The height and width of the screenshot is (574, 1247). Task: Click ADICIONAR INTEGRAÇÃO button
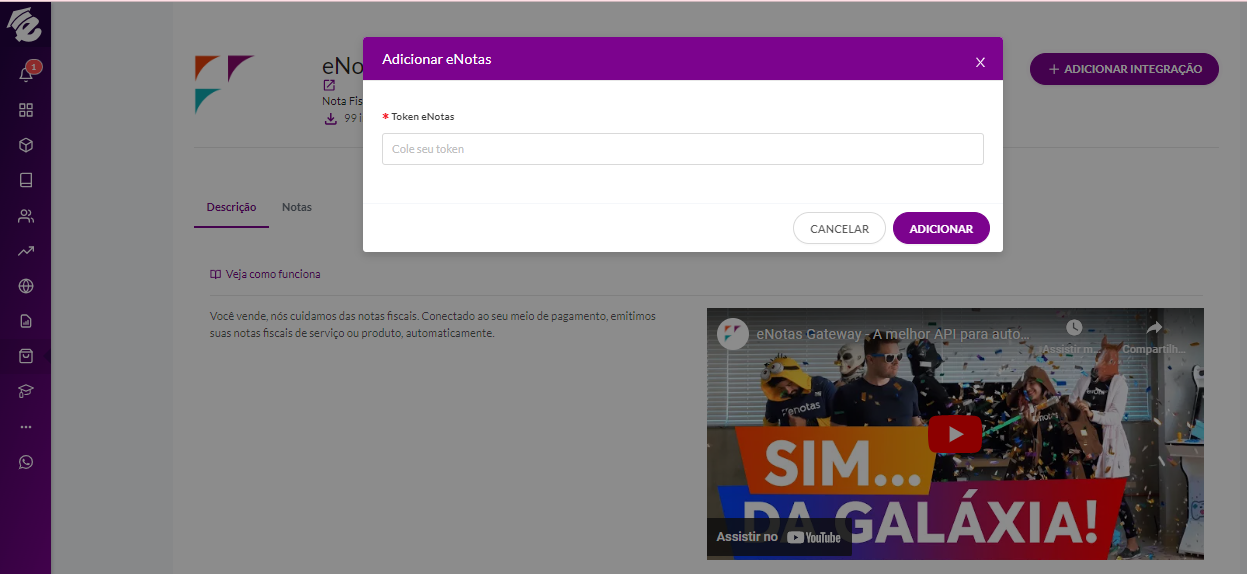pyautogui.click(x=1124, y=69)
